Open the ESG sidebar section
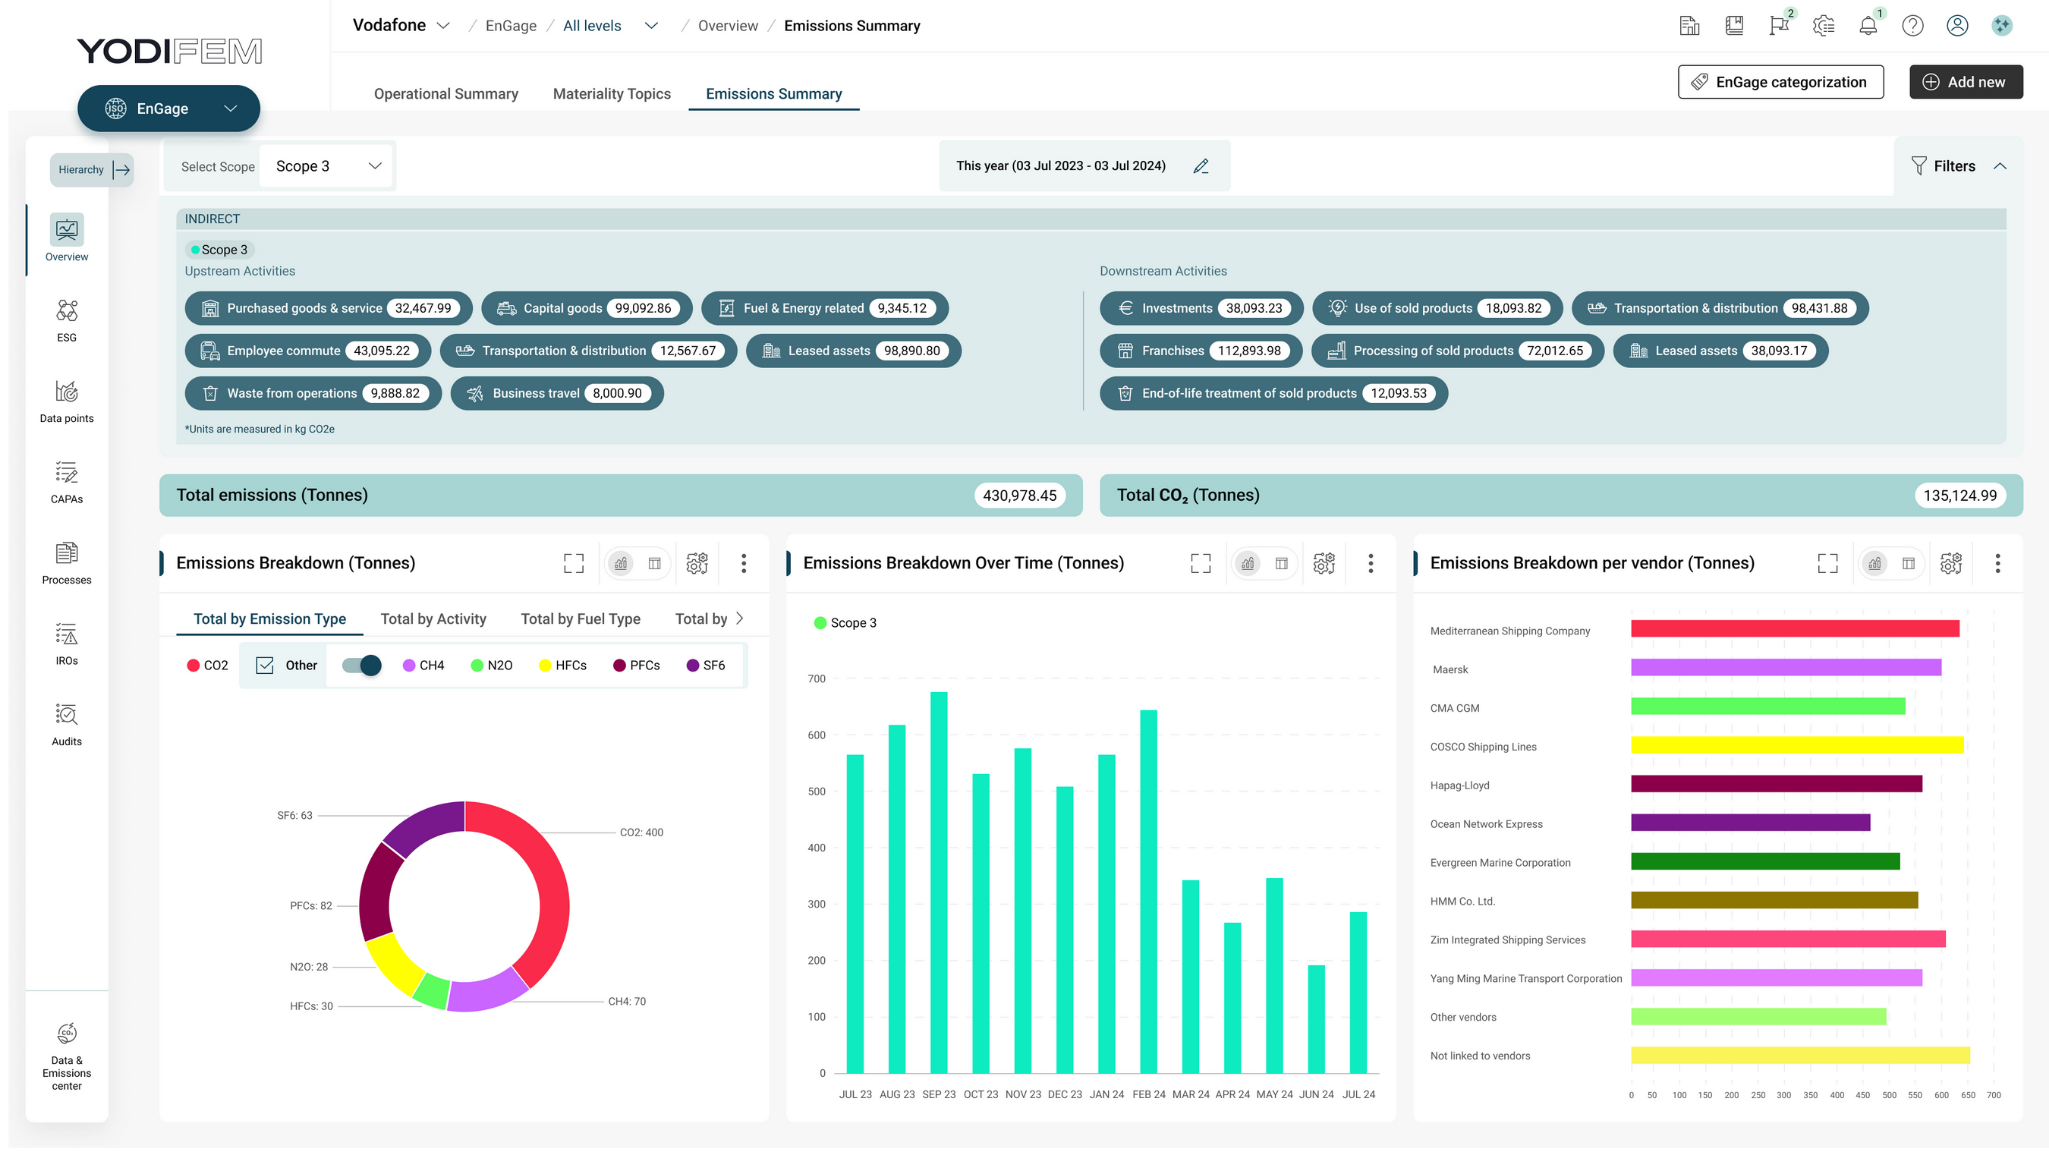The width and height of the screenshot is (2049, 1152). (x=66, y=320)
